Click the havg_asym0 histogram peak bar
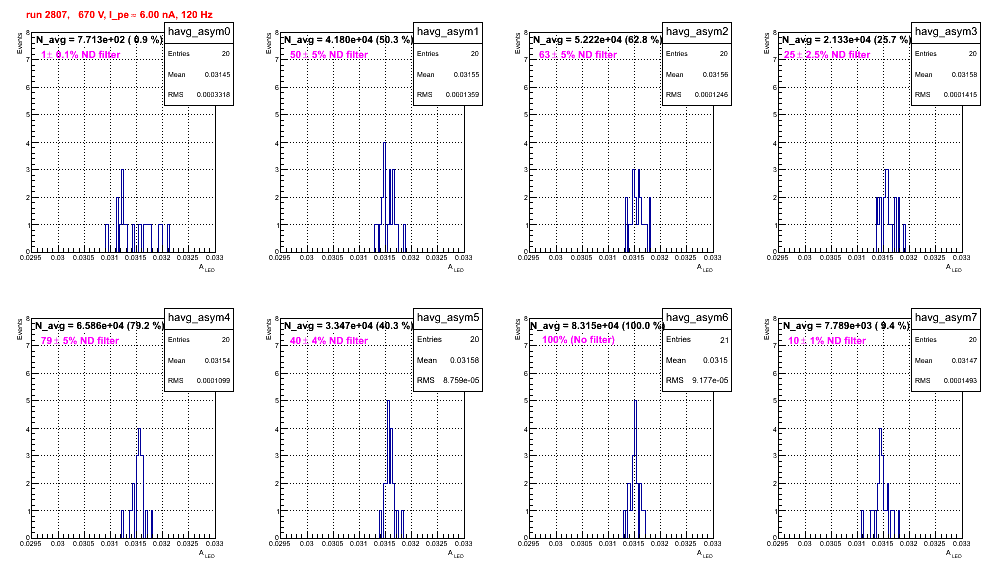The height and width of the screenshot is (572, 996). click(x=122, y=210)
